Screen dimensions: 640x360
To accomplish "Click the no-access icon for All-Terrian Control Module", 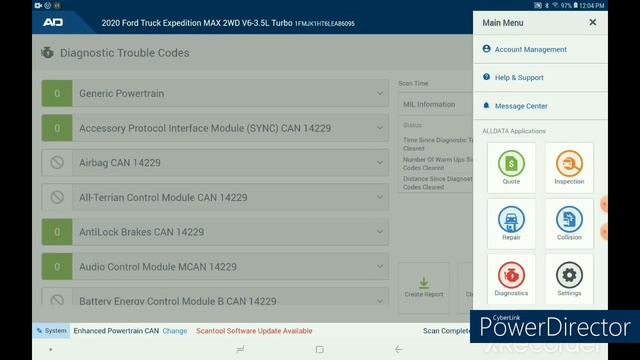I will (57, 197).
